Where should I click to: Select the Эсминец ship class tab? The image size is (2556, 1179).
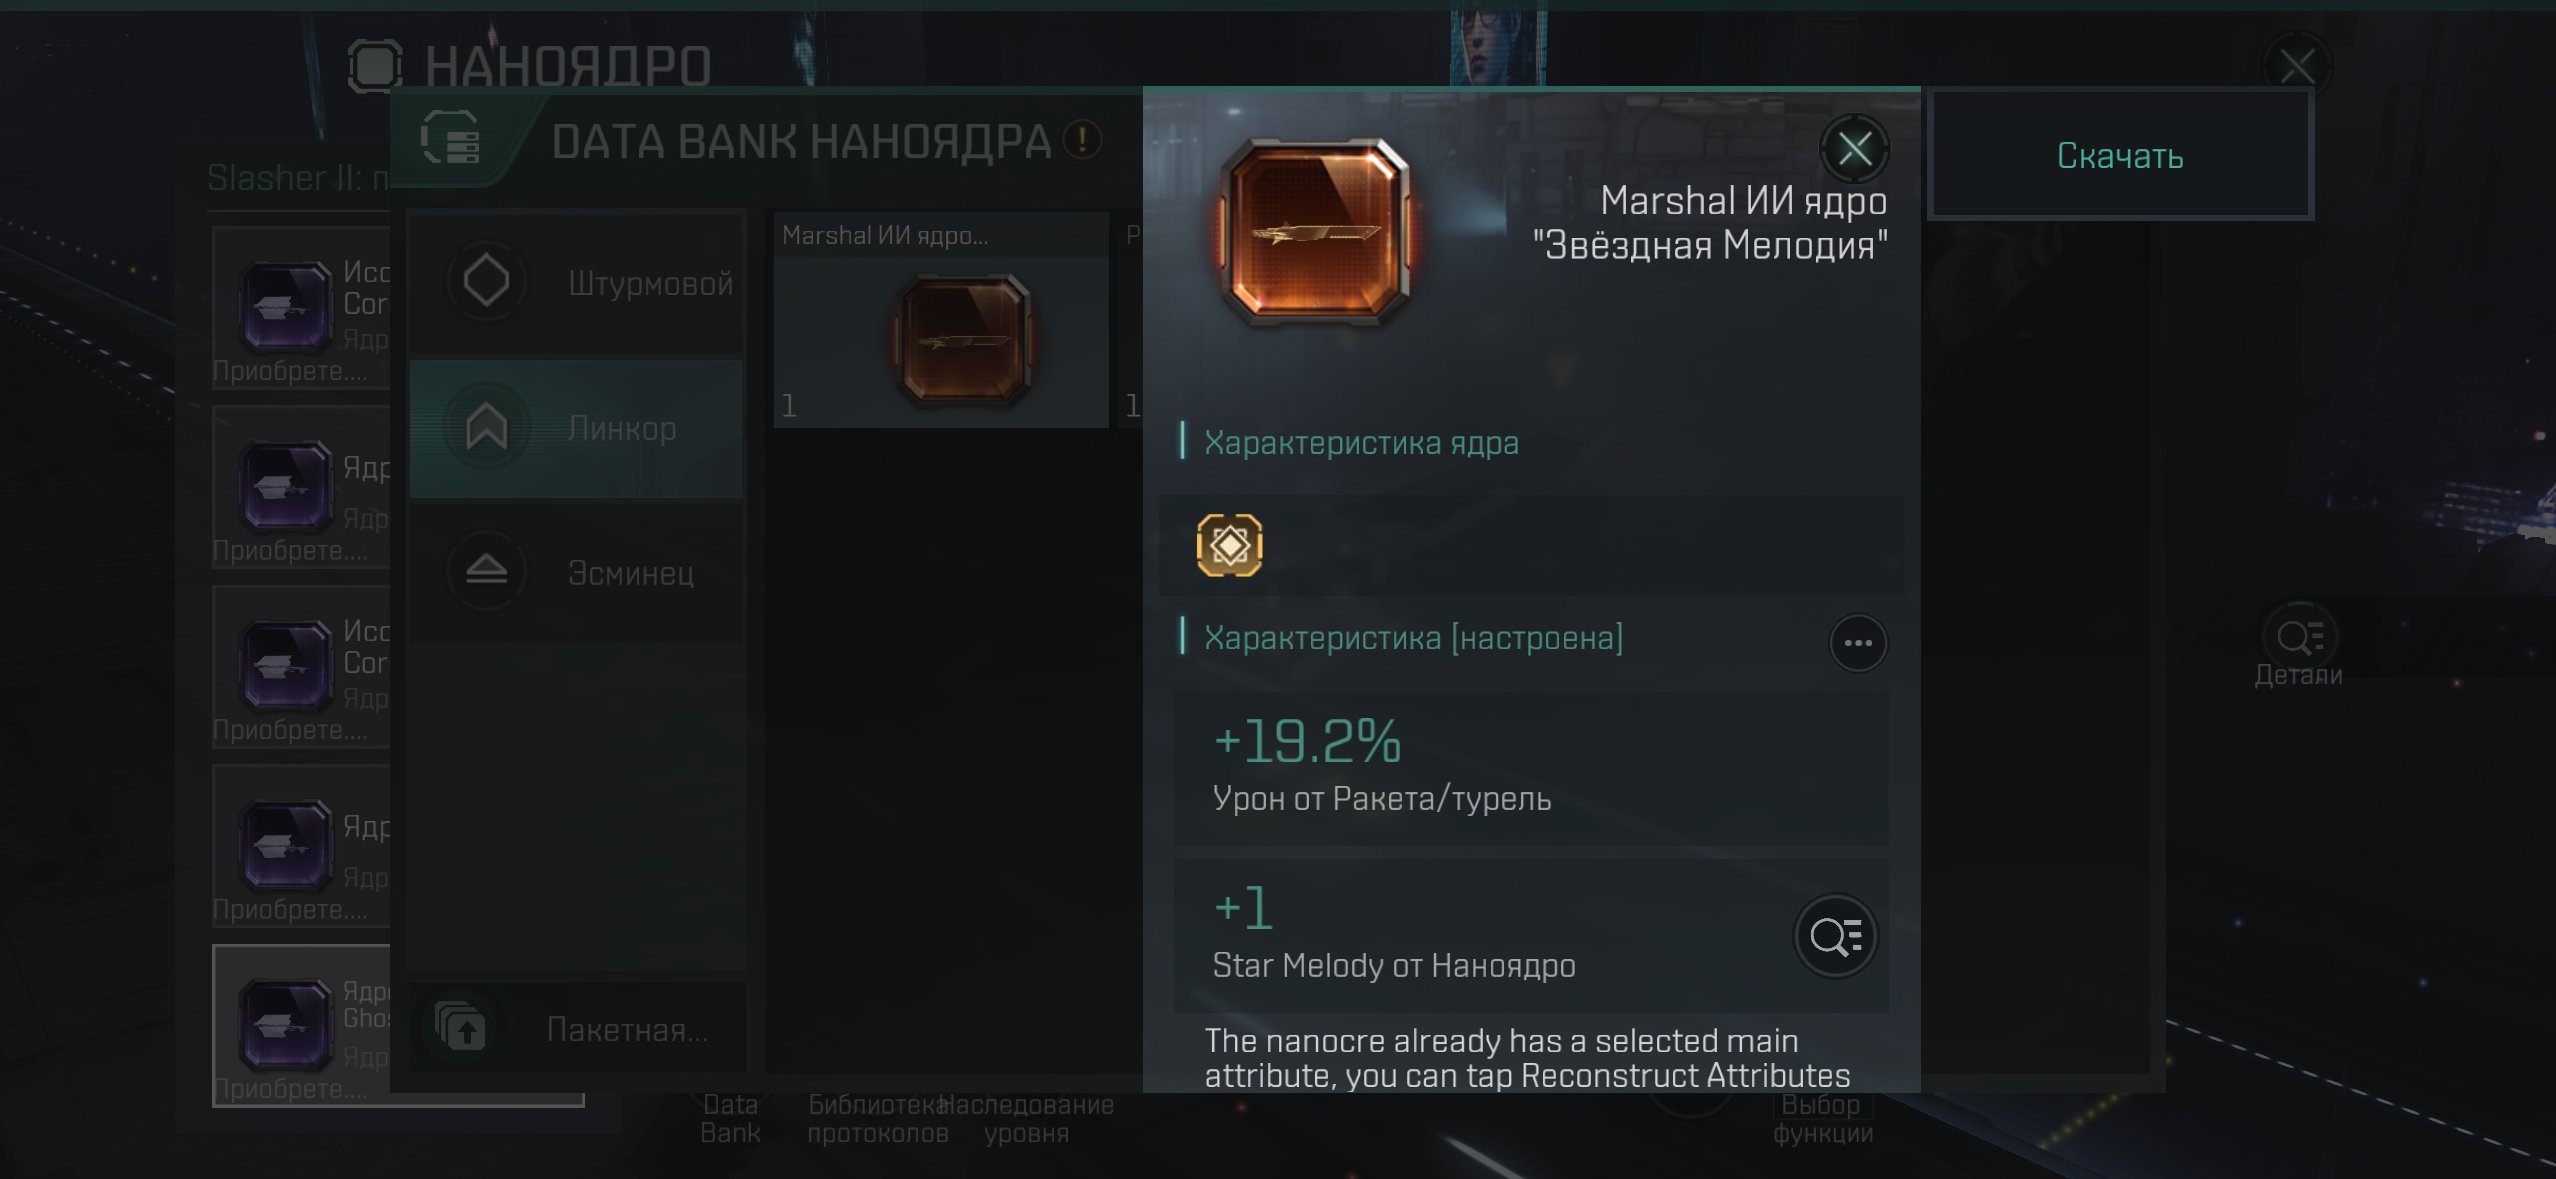(576, 572)
